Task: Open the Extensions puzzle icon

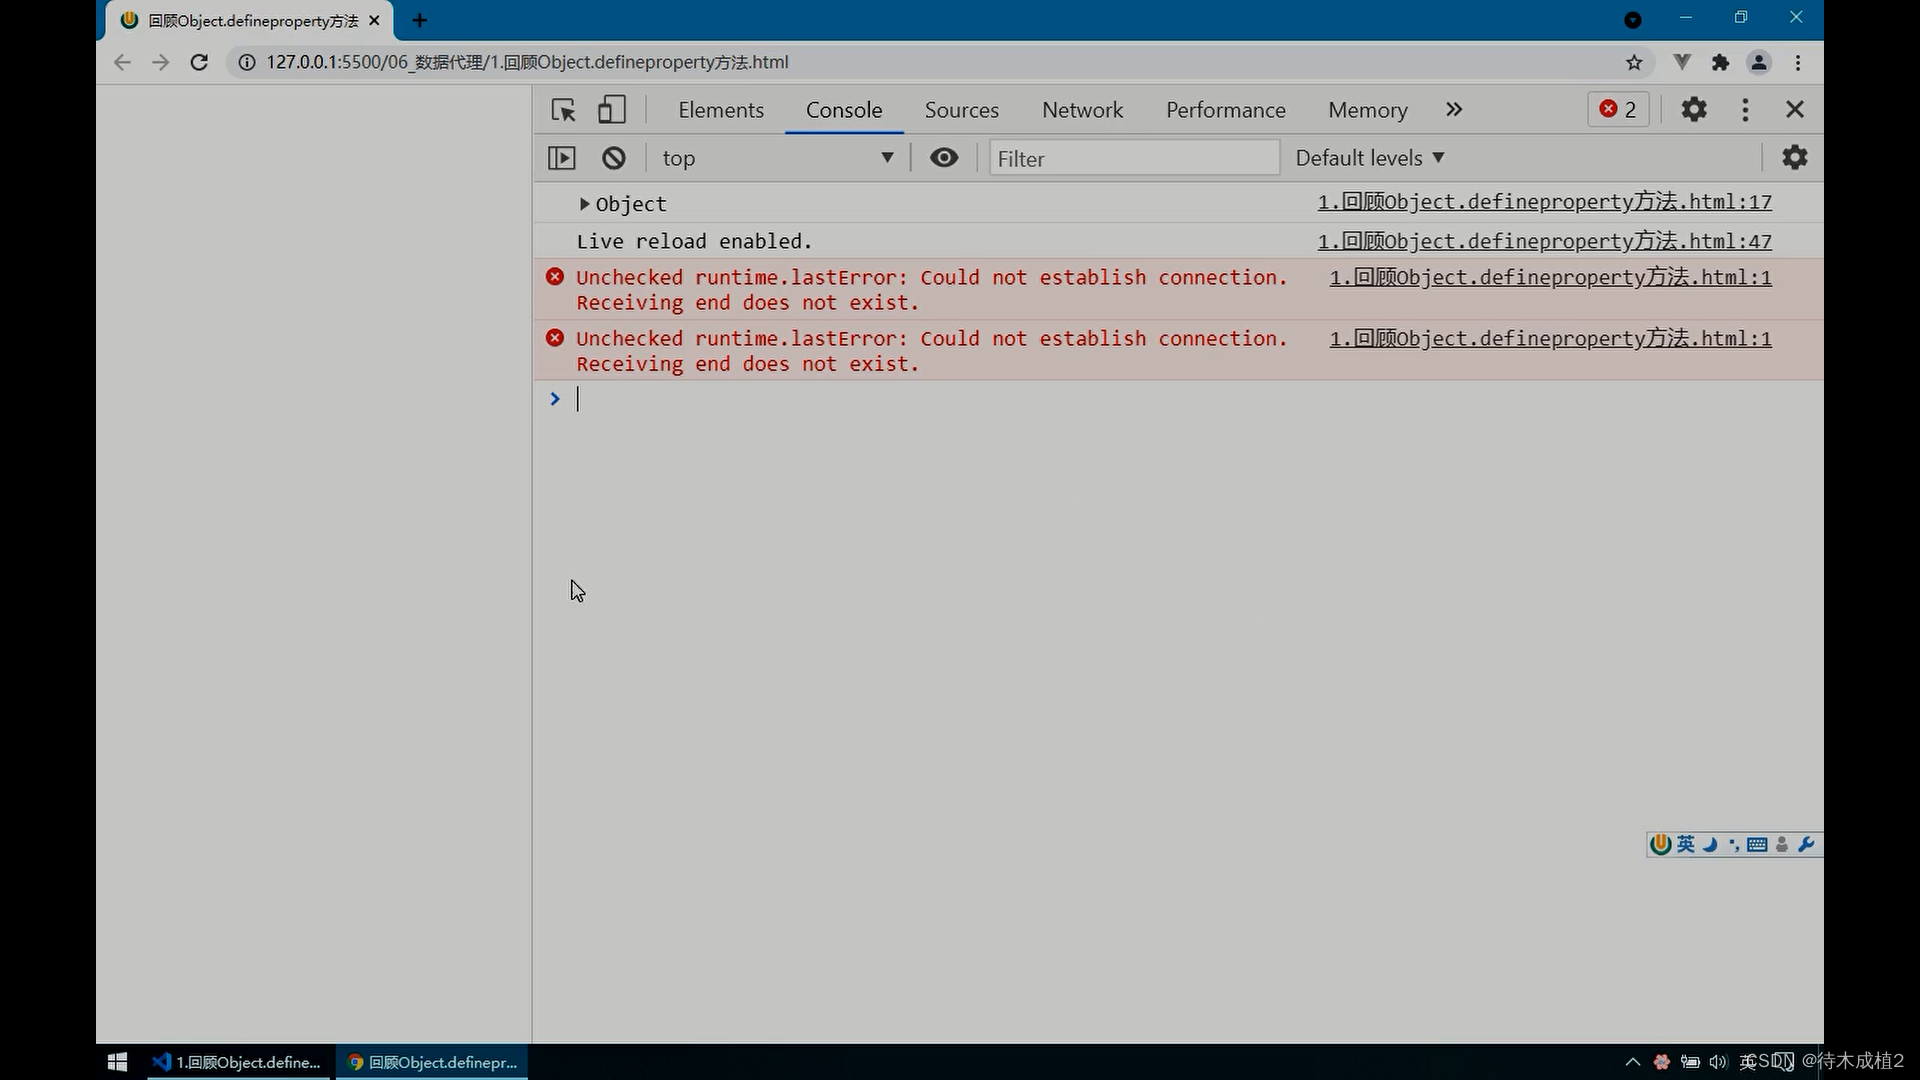Action: point(1720,62)
